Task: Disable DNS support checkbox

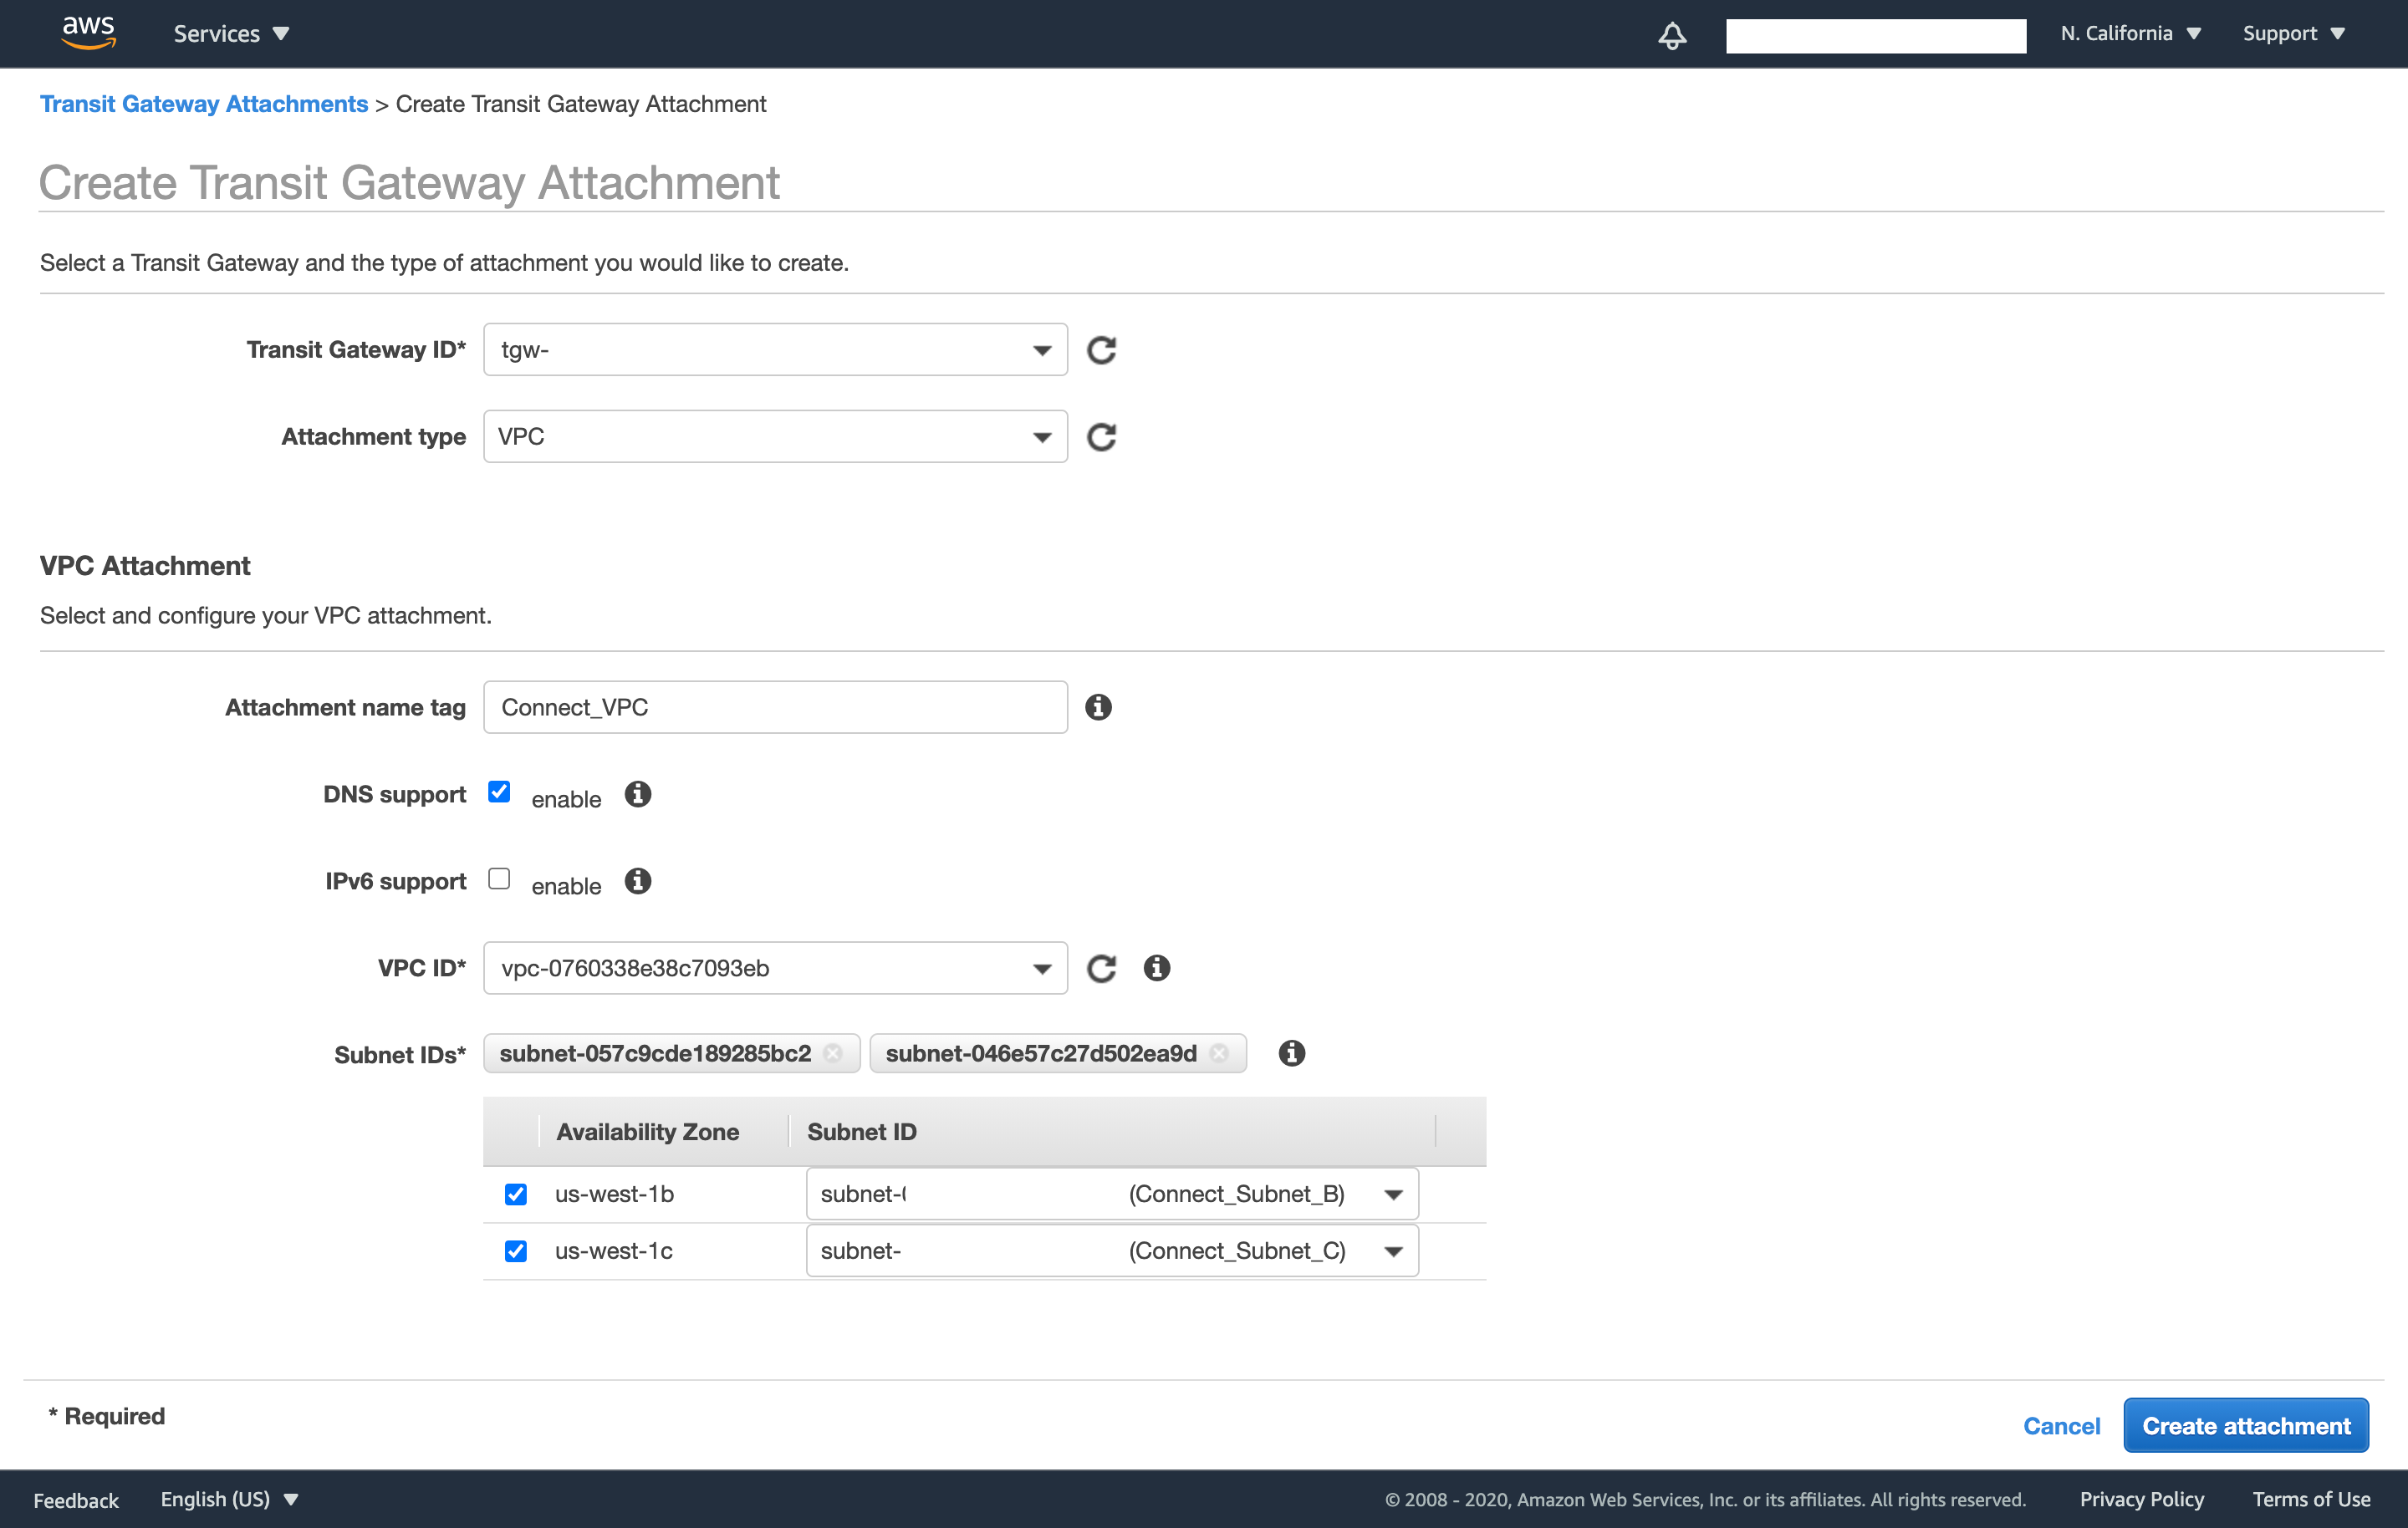Action: tap(499, 792)
